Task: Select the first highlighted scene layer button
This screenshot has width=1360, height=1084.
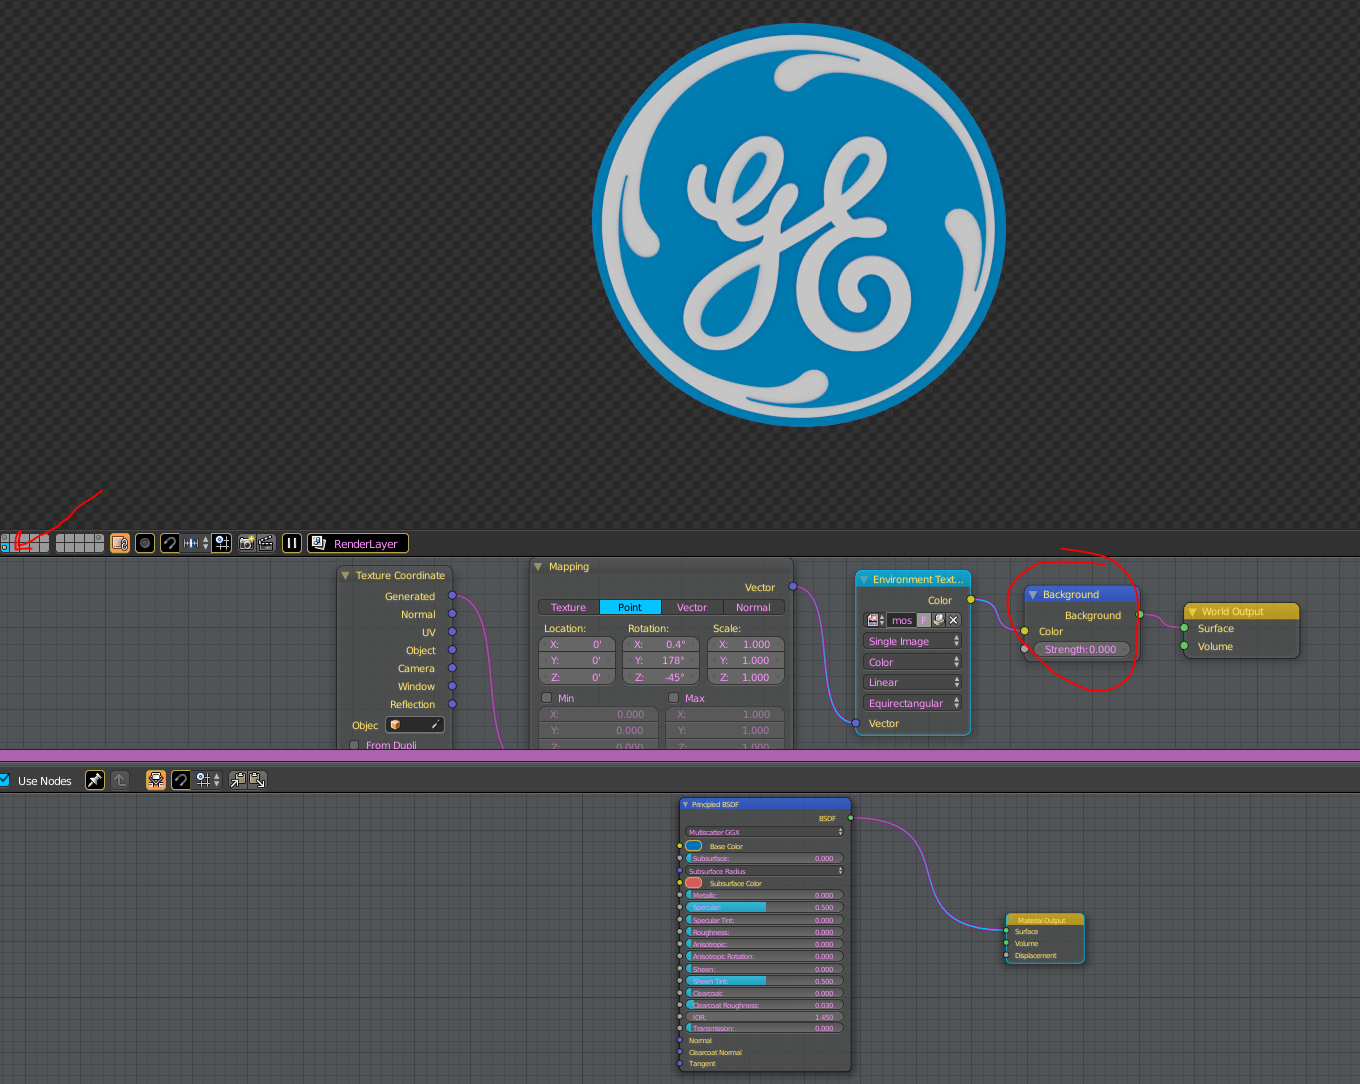Action: point(5,548)
